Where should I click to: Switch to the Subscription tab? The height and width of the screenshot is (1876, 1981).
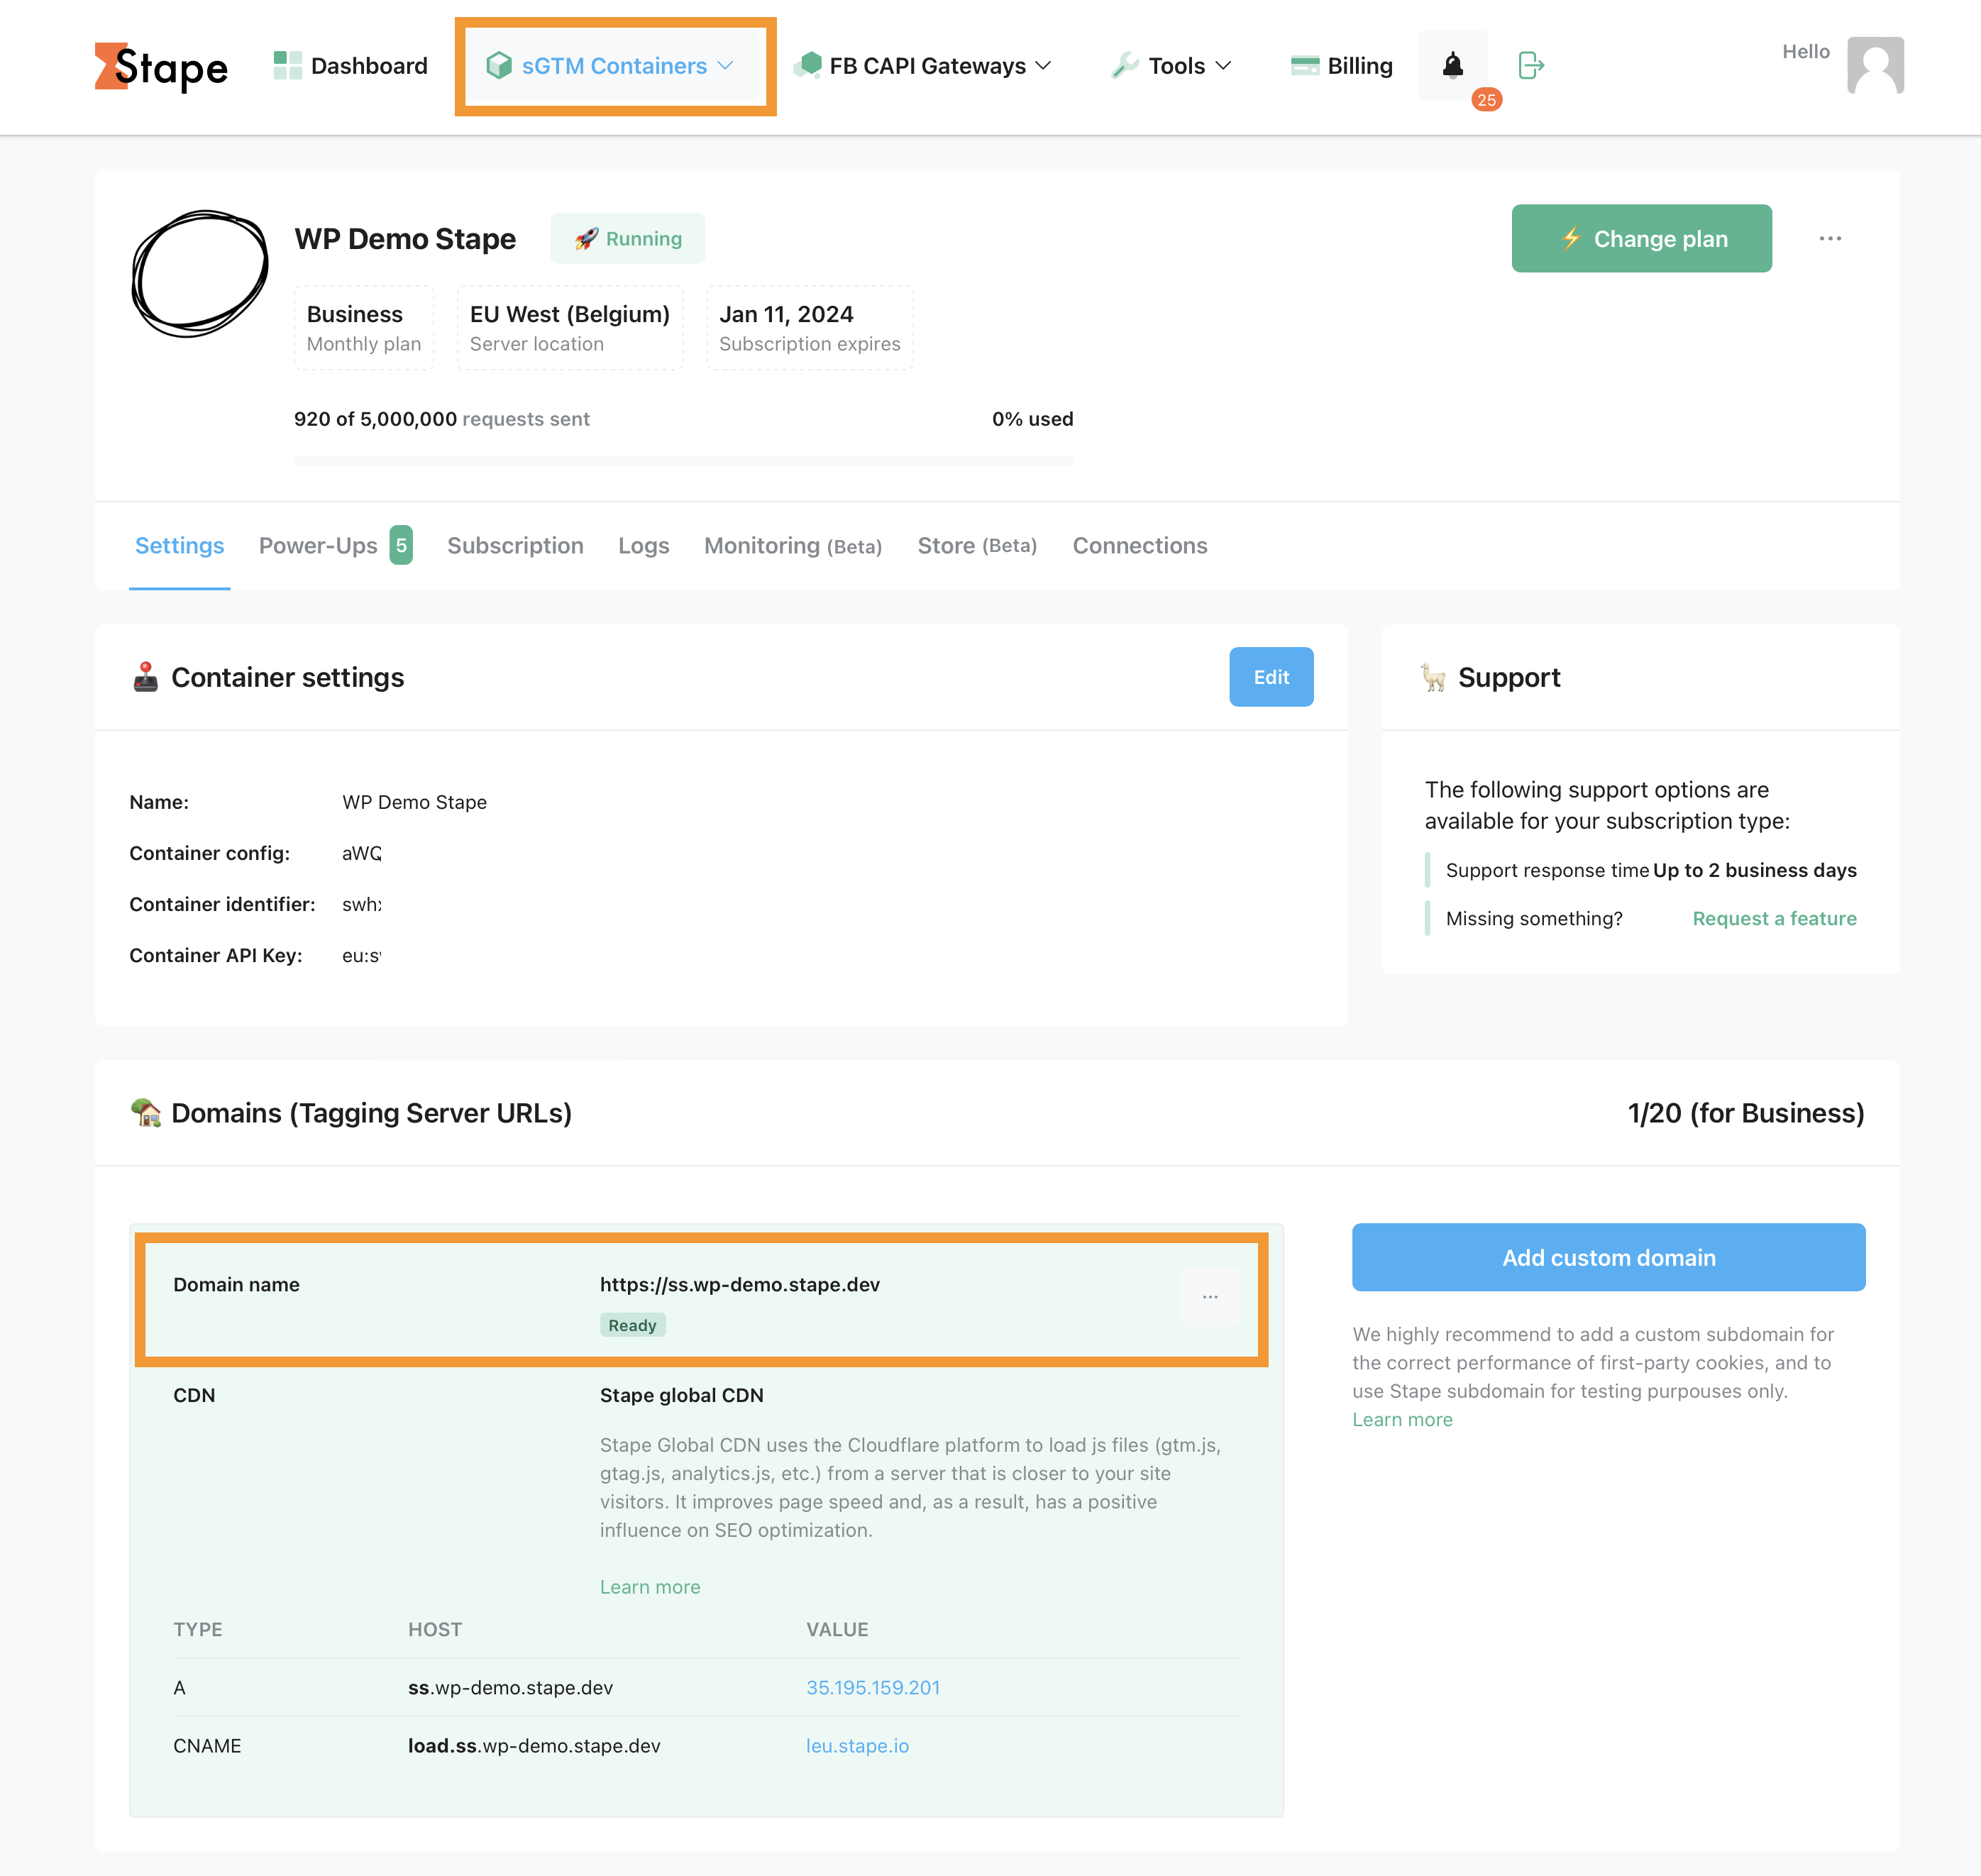pos(515,546)
